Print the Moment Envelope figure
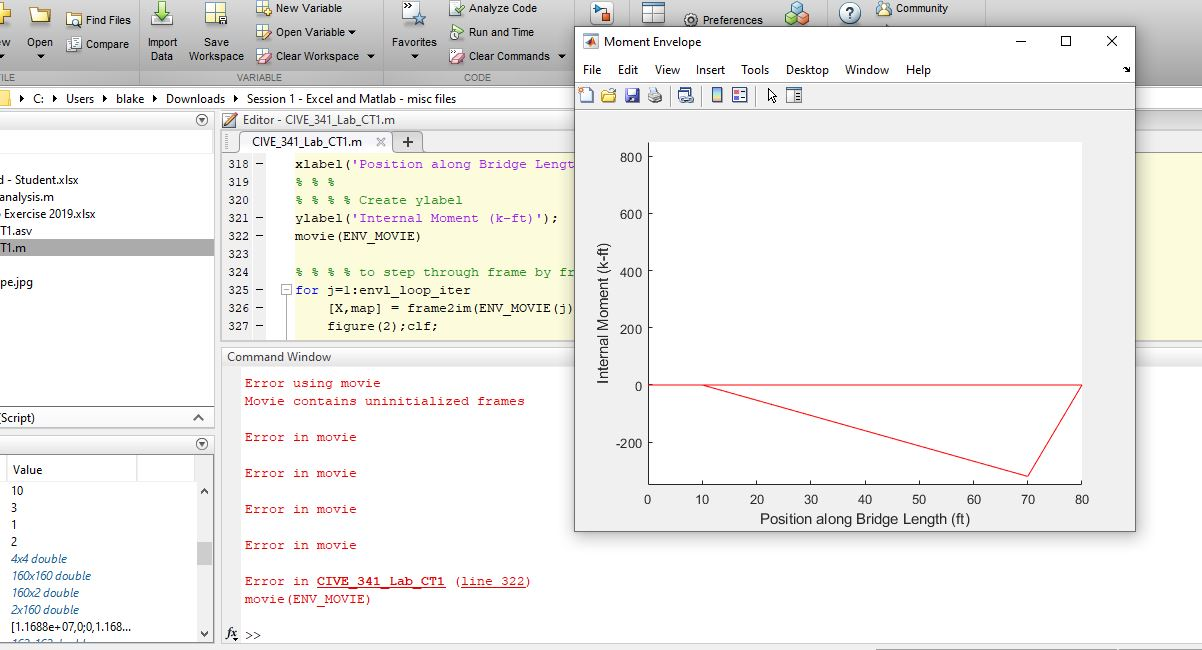The image size is (1202, 650). coord(654,95)
